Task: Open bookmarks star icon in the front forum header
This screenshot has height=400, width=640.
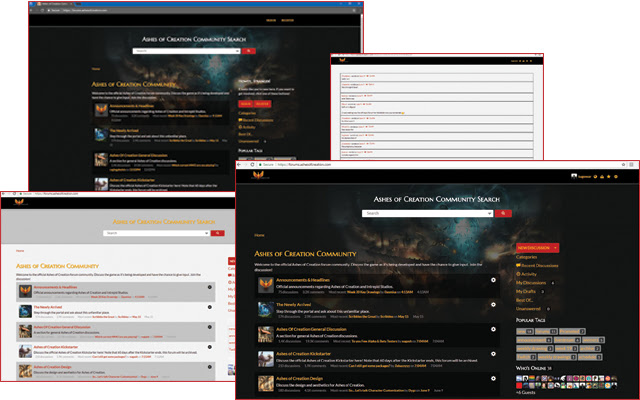Action: (609, 177)
